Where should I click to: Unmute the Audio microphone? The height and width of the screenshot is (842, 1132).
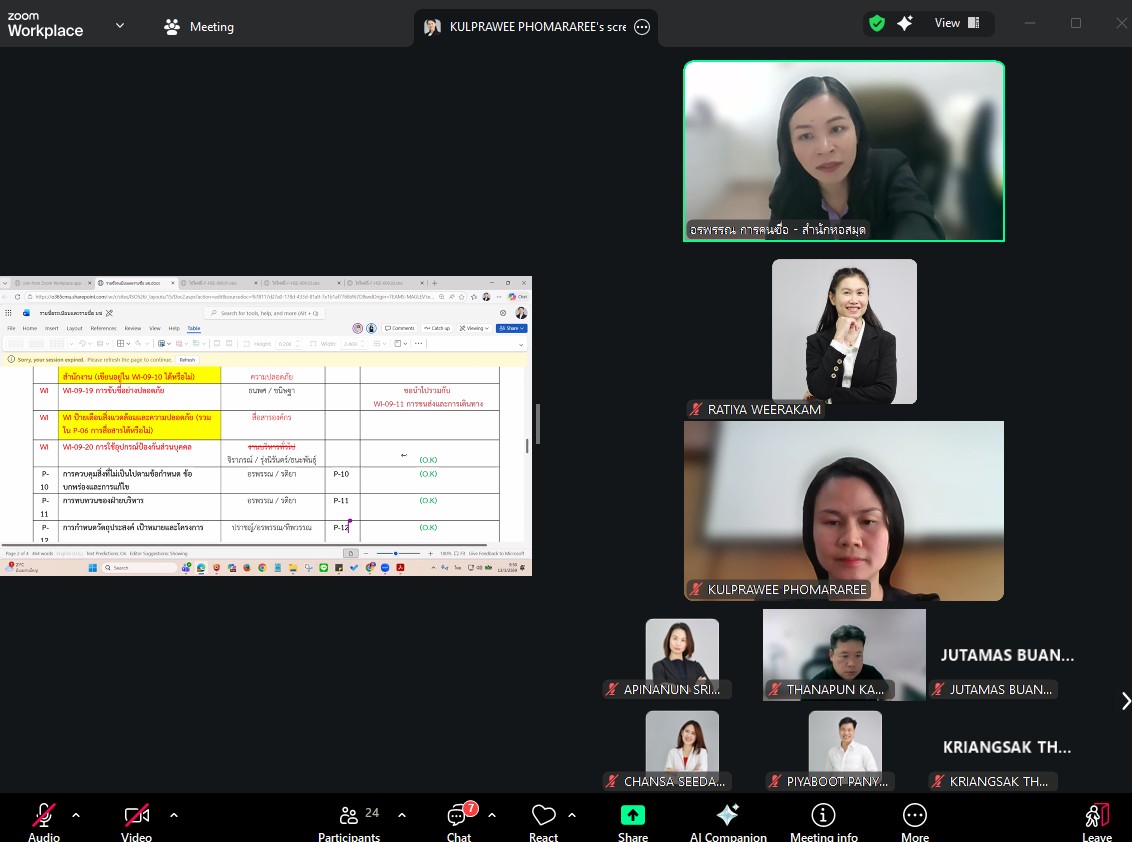(x=44, y=815)
